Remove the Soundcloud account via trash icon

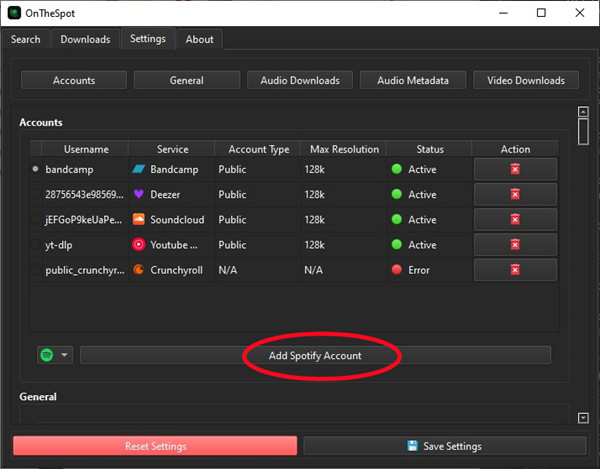point(515,219)
